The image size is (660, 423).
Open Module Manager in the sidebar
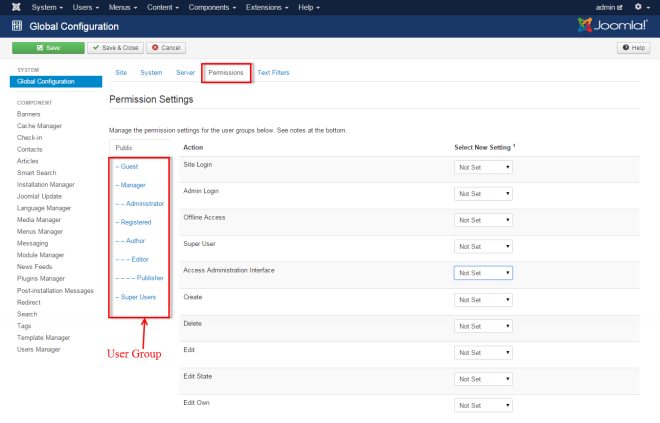tap(40, 255)
